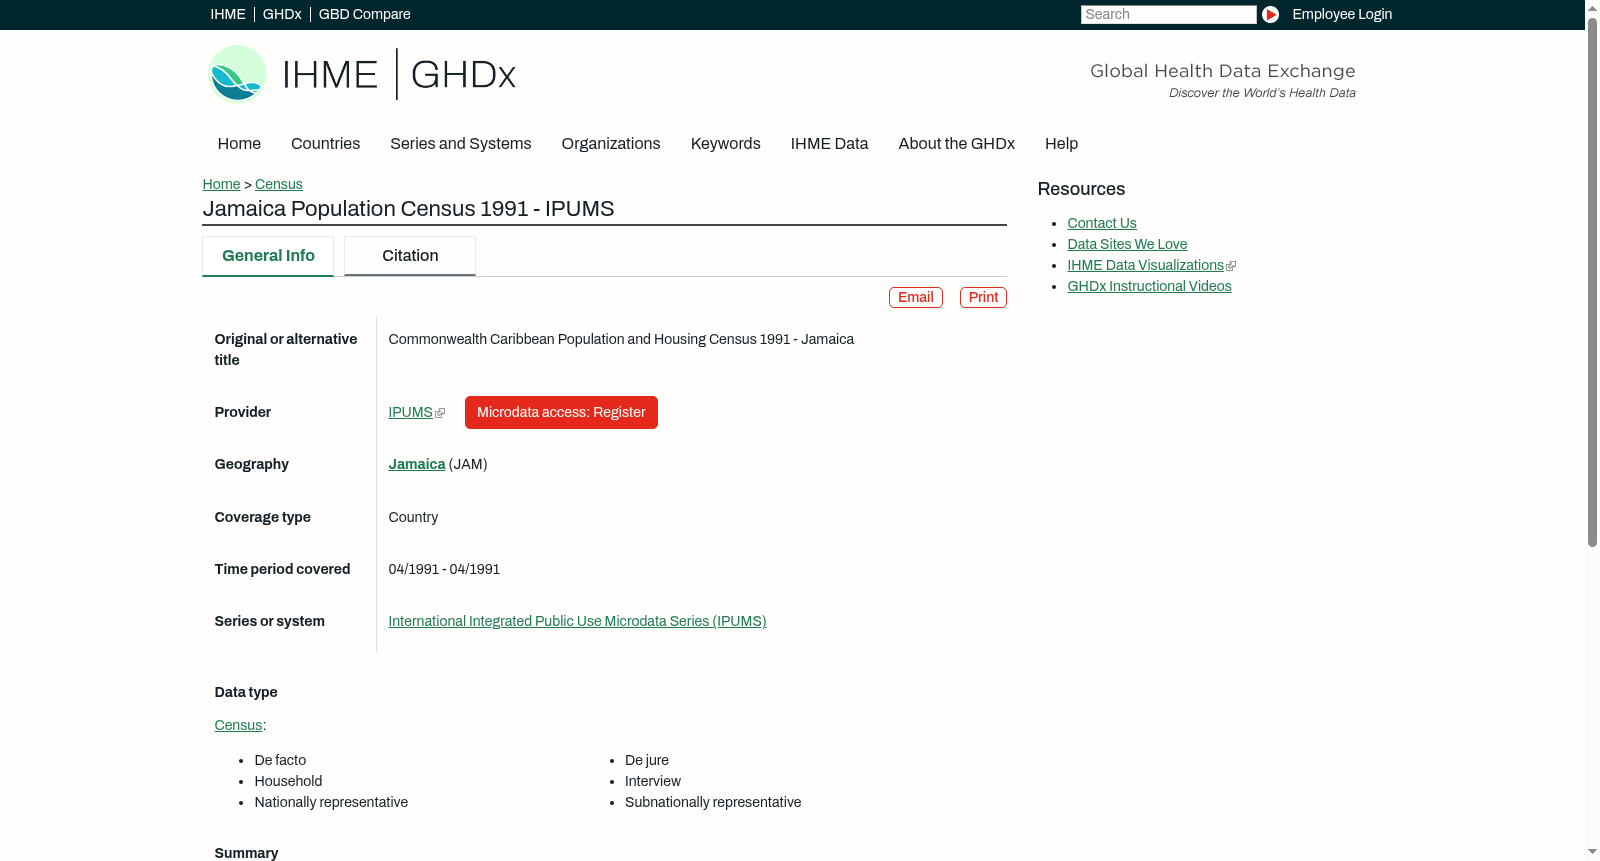Switch to the Citation tab
The height and width of the screenshot is (861, 1600).
point(410,256)
